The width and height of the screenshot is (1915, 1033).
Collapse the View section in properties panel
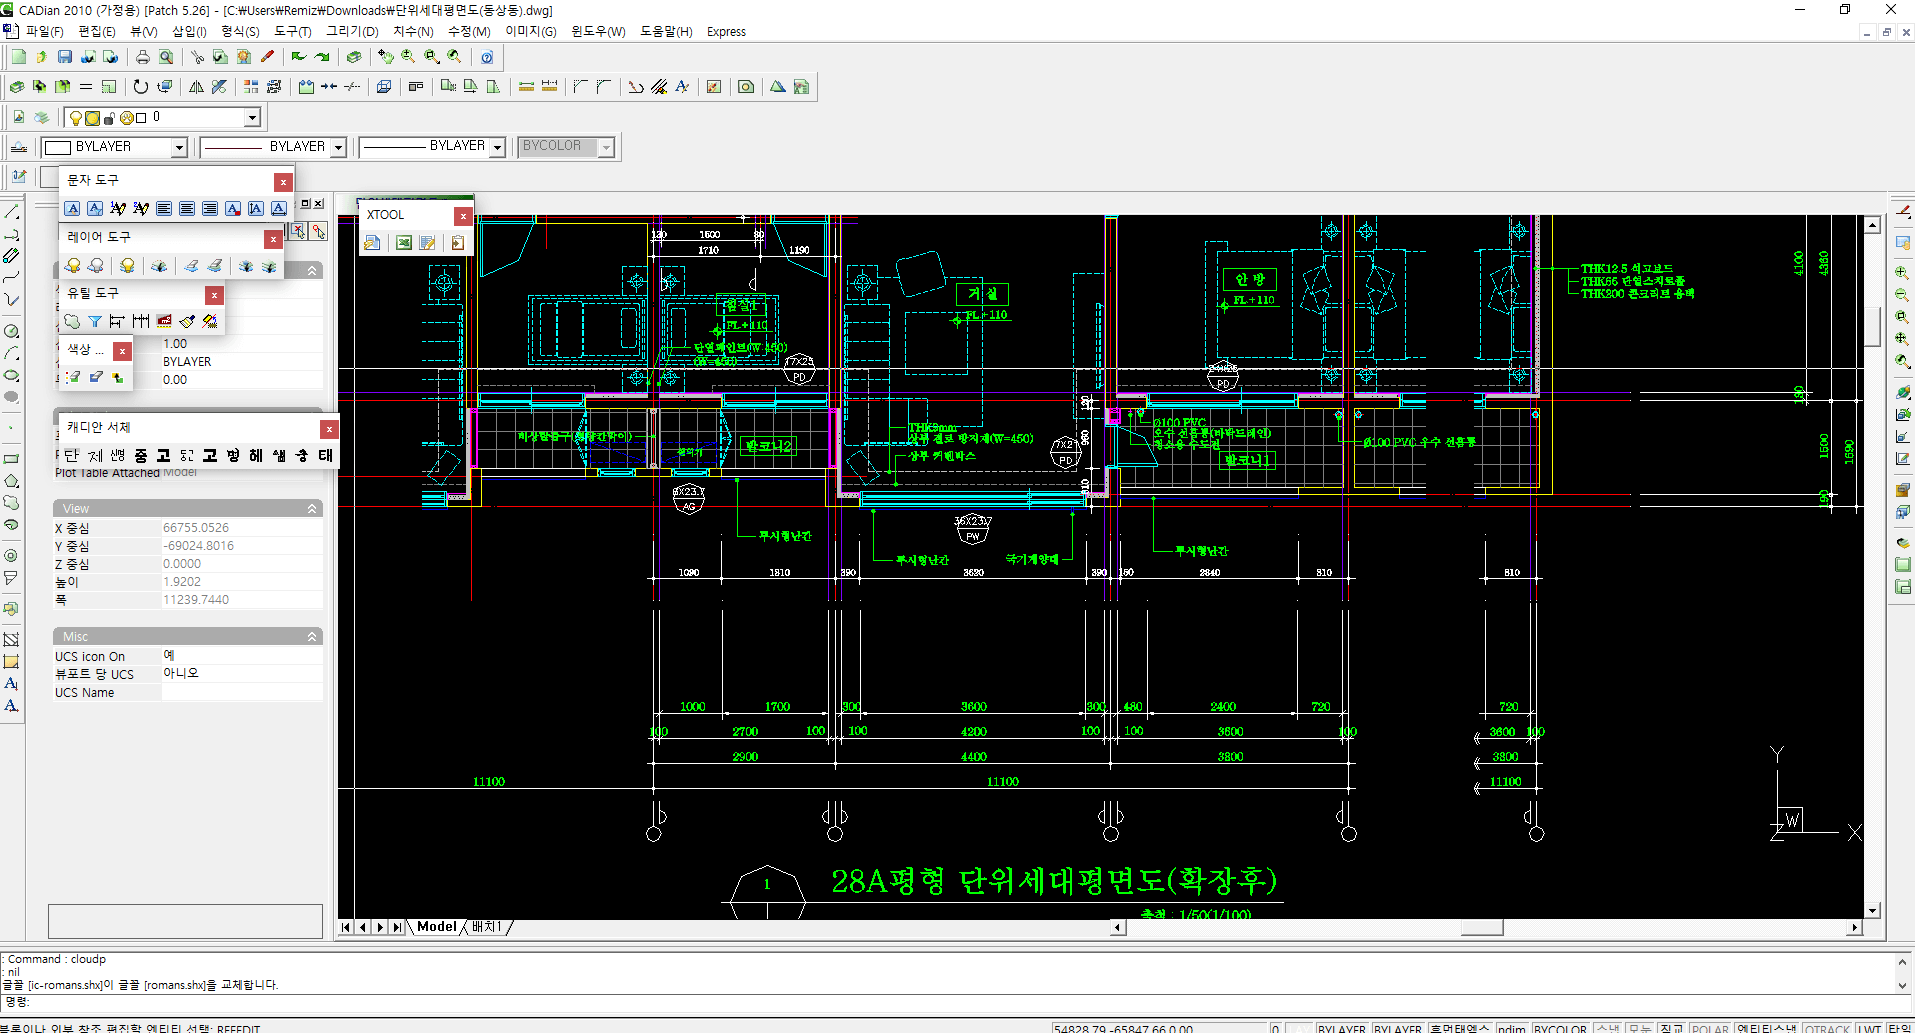point(312,509)
